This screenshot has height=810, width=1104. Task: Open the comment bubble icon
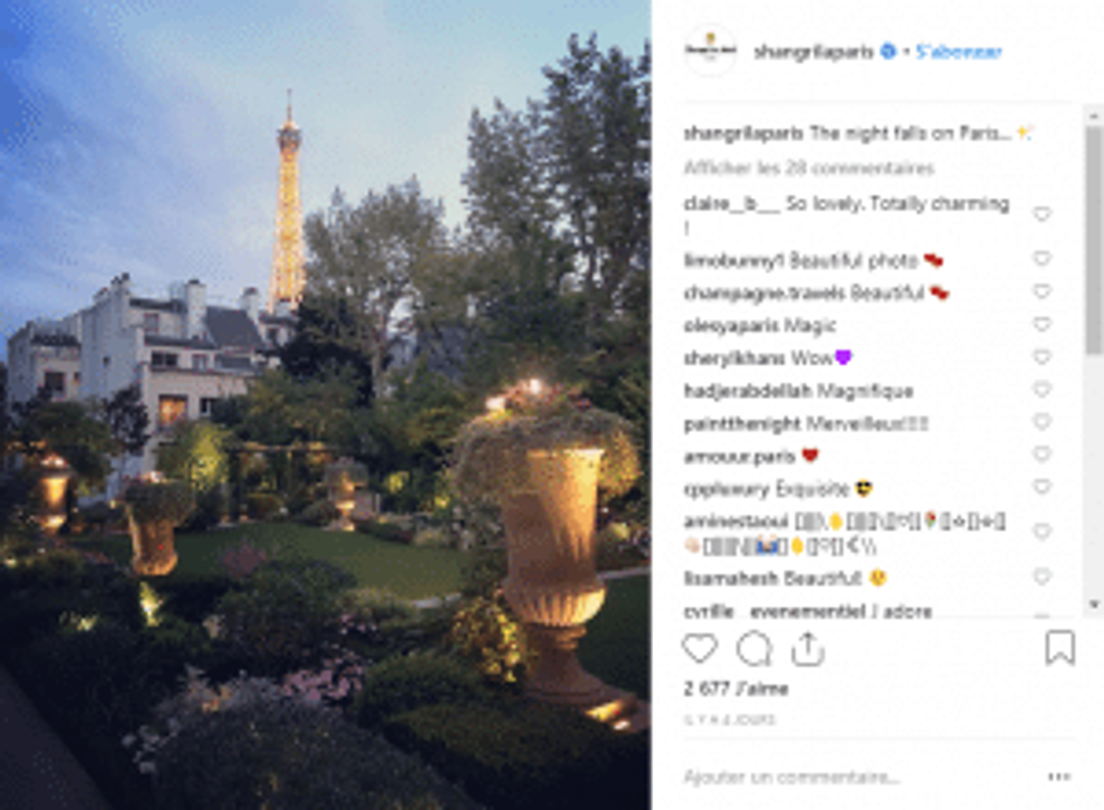(754, 649)
